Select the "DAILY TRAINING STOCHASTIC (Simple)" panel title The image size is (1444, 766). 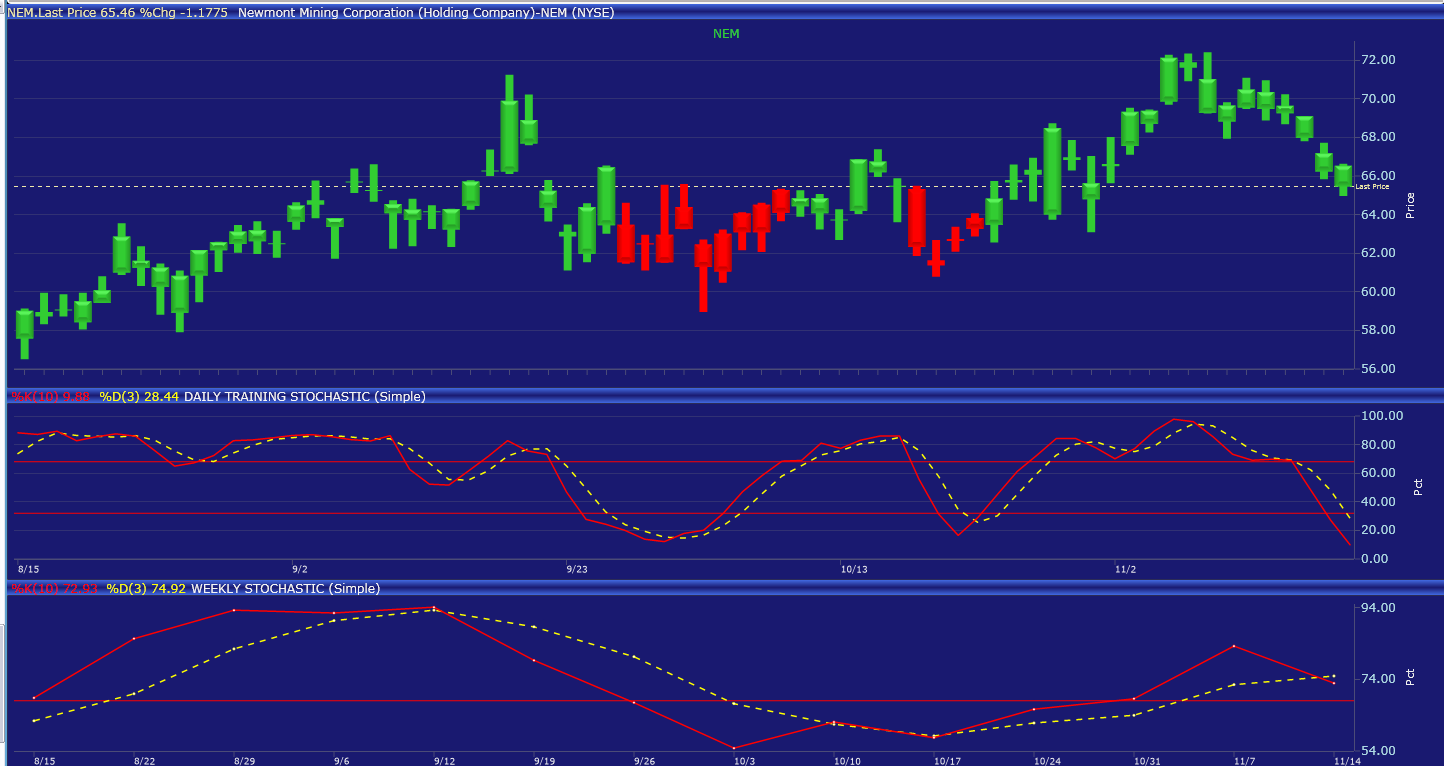click(x=304, y=397)
